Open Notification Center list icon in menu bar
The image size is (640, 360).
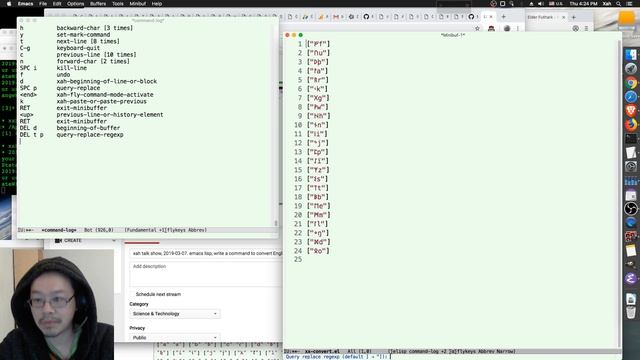(x=630, y=4)
